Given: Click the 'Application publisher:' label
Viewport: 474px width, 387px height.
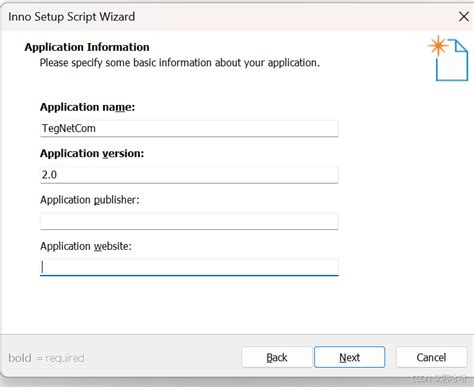Looking at the screenshot, I should (x=90, y=200).
